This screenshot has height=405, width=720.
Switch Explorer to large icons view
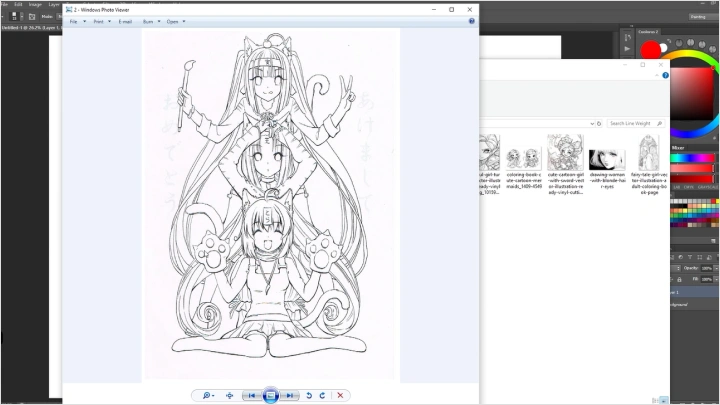point(664,400)
